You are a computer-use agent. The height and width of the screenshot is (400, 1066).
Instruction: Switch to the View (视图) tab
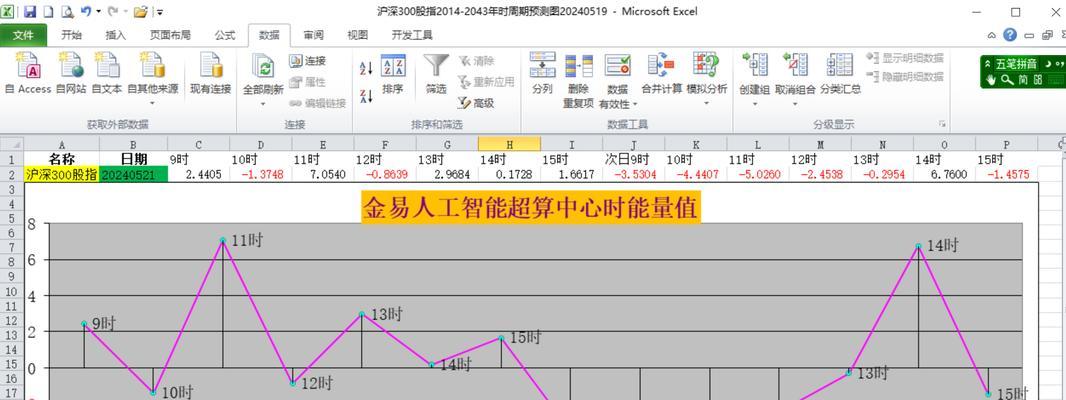tap(358, 35)
